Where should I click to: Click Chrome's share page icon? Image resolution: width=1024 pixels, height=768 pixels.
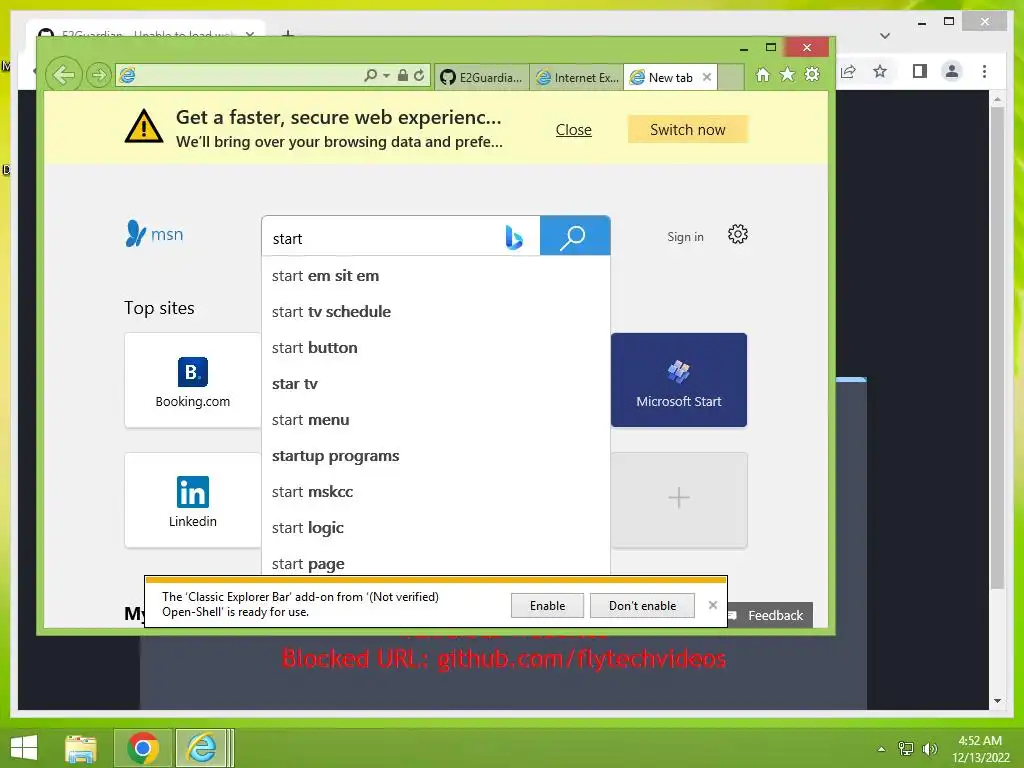848,71
